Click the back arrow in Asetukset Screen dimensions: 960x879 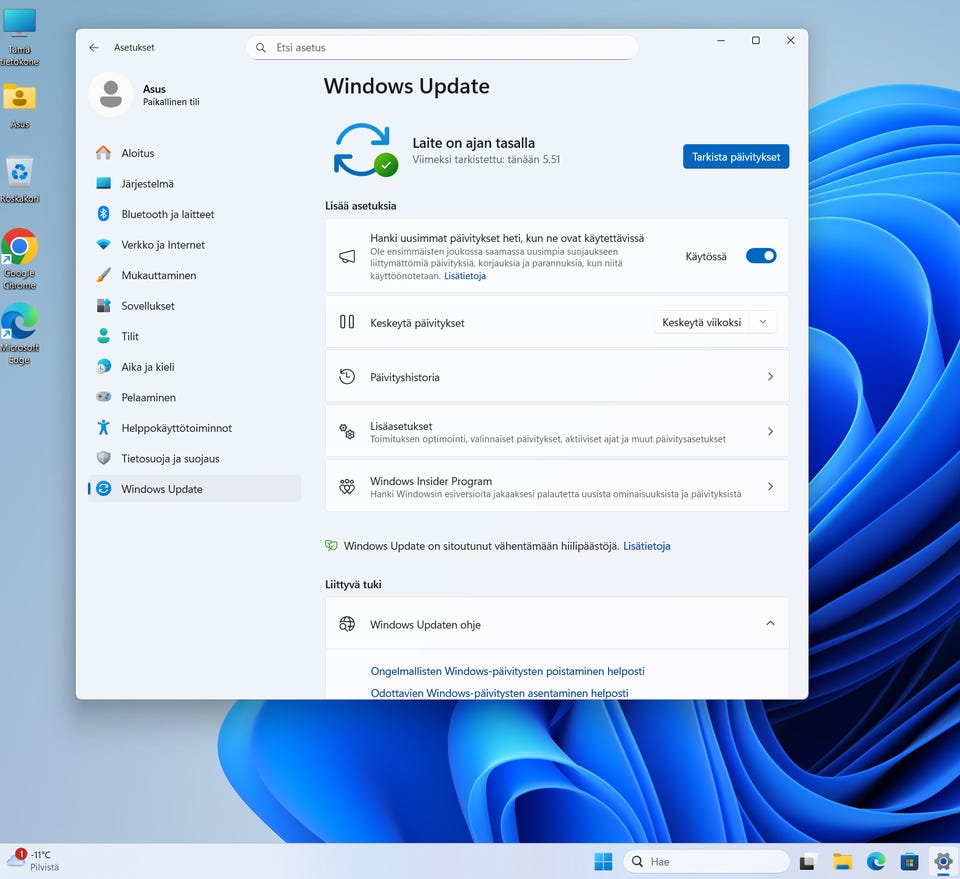94,48
